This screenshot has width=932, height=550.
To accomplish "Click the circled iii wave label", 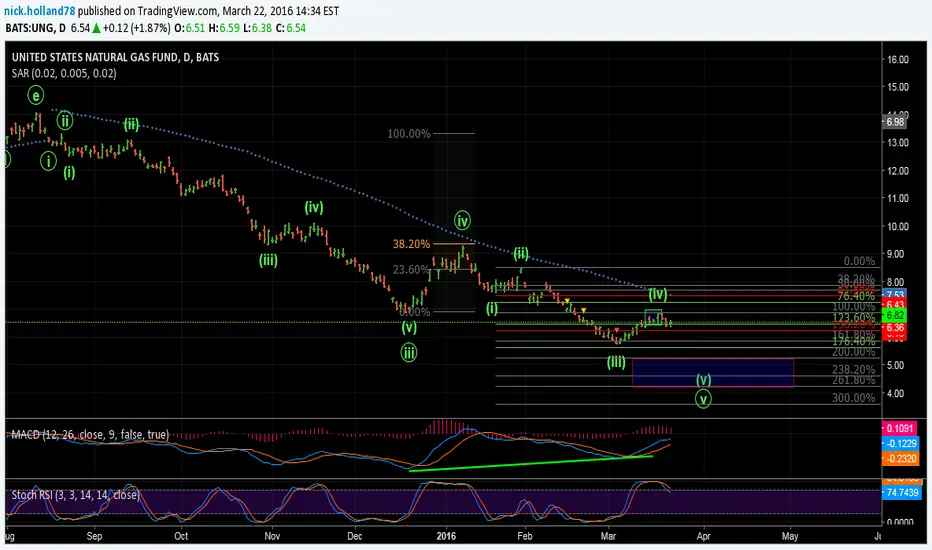I will 408,353.
